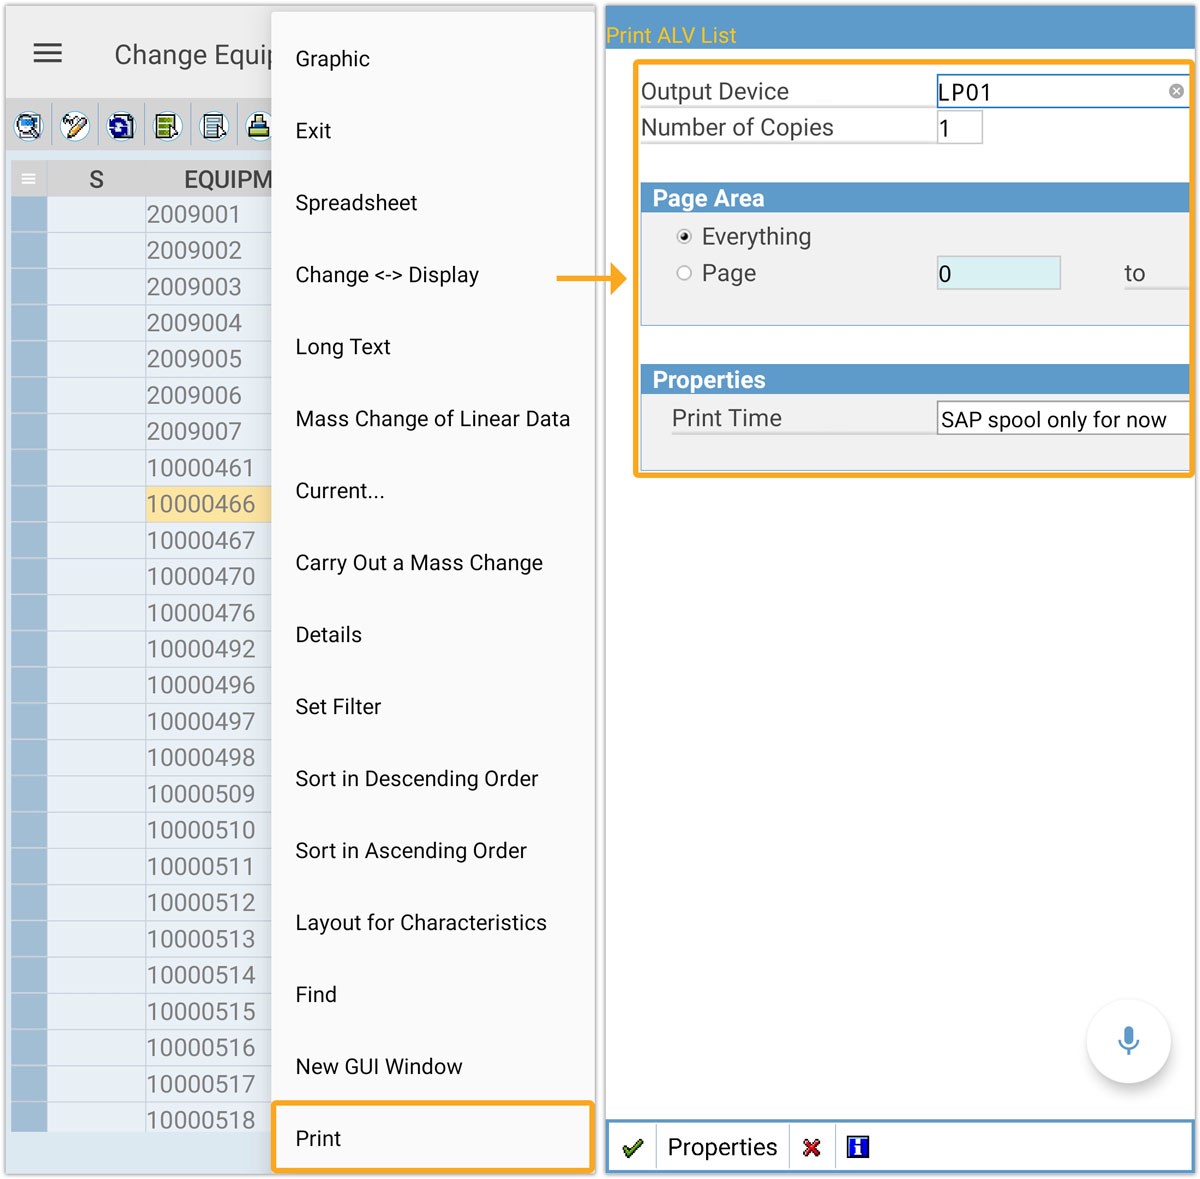Click the blue information icon
The width and height of the screenshot is (1200, 1179).
(x=857, y=1148)
